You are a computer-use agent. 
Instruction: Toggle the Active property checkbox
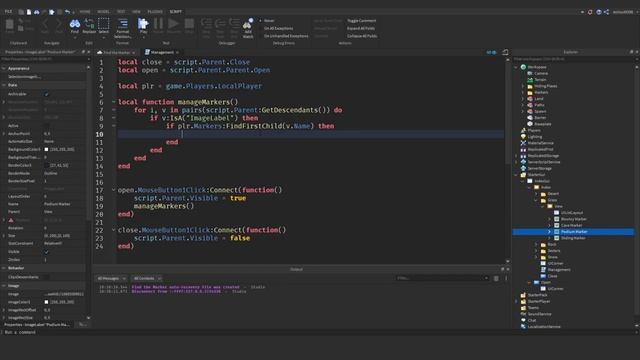point(46,126)
